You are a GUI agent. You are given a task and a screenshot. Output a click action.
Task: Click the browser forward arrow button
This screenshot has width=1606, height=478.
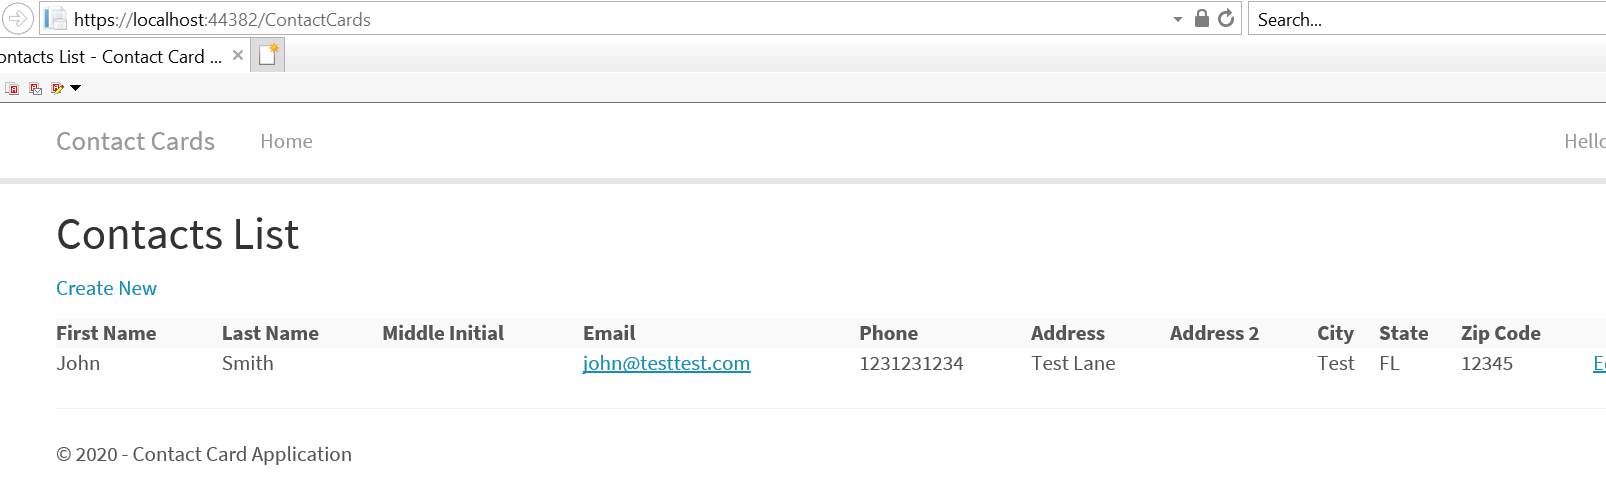coord(17,19)
